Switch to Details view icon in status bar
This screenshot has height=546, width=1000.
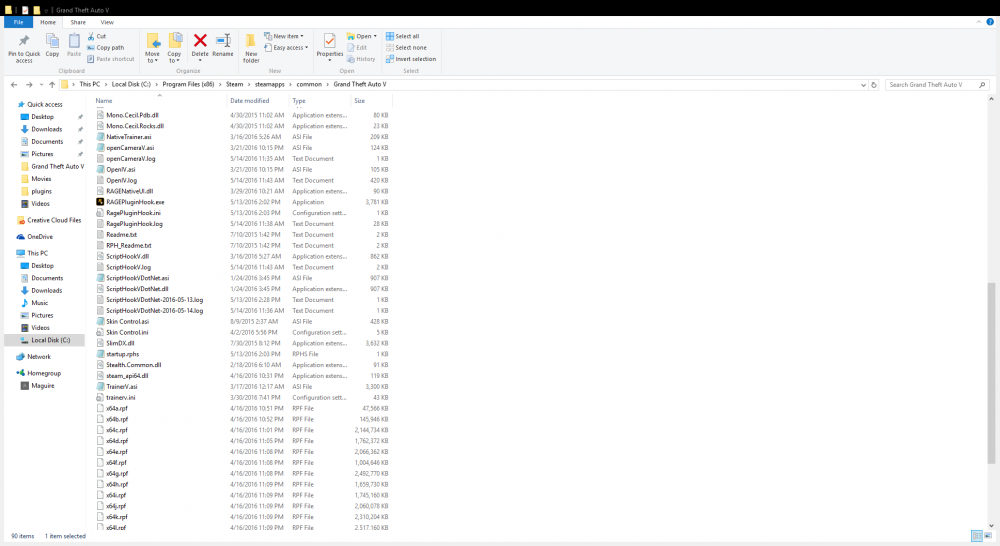[976, 536]
